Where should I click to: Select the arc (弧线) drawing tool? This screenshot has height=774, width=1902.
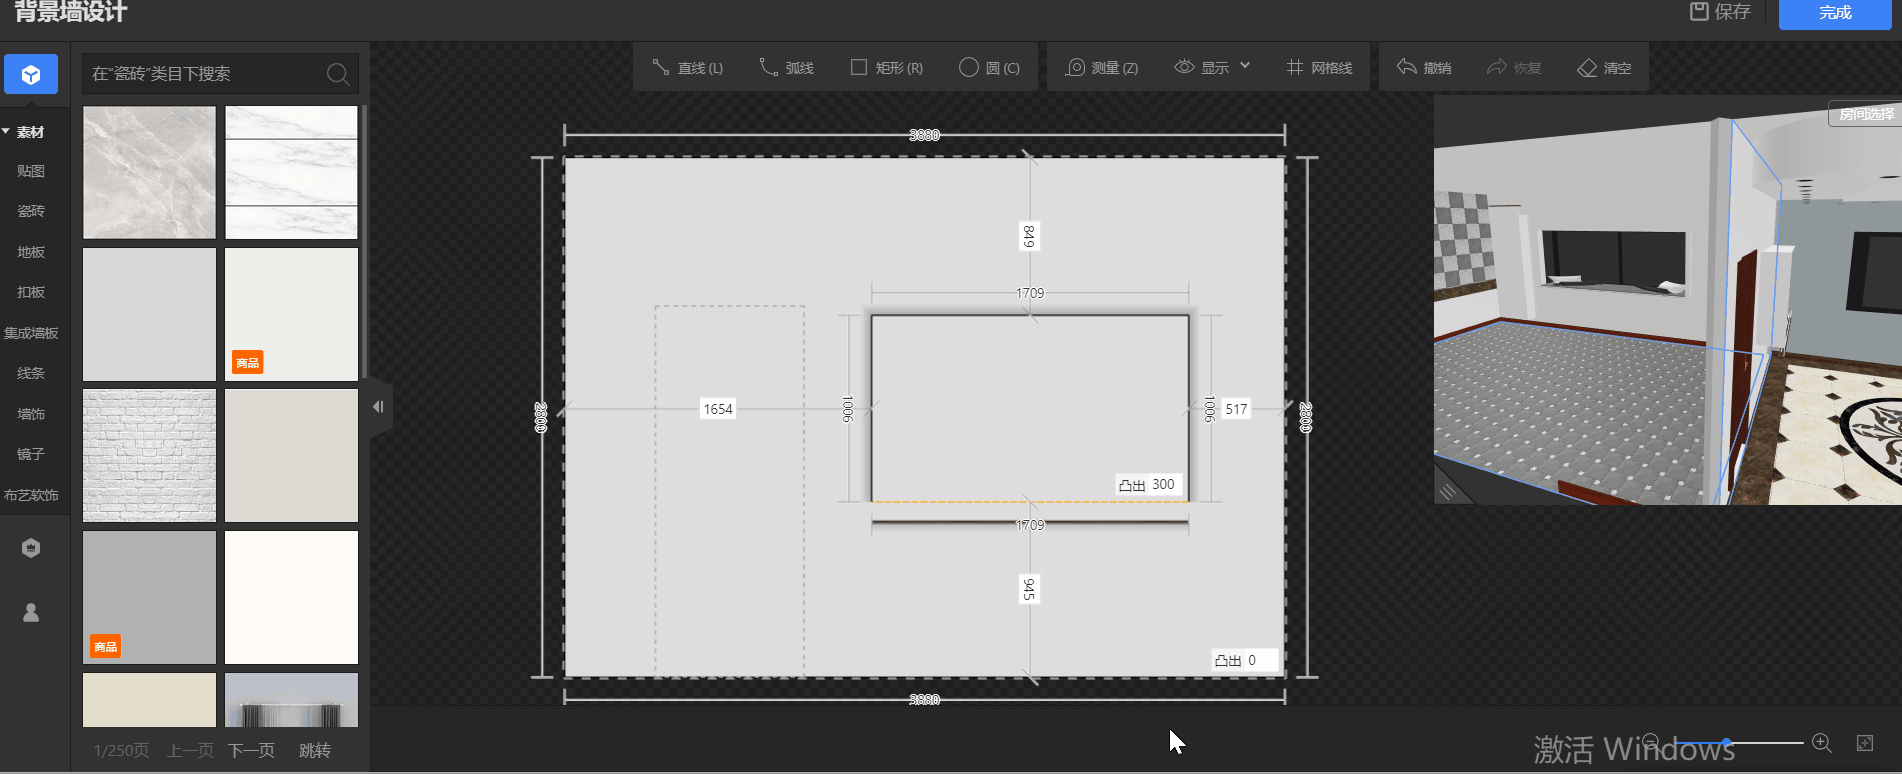(786, 68)
